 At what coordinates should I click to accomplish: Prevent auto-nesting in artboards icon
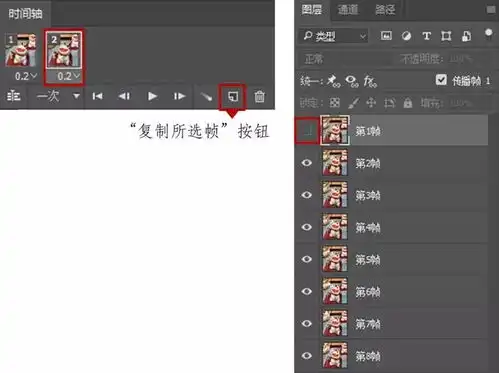389,103
